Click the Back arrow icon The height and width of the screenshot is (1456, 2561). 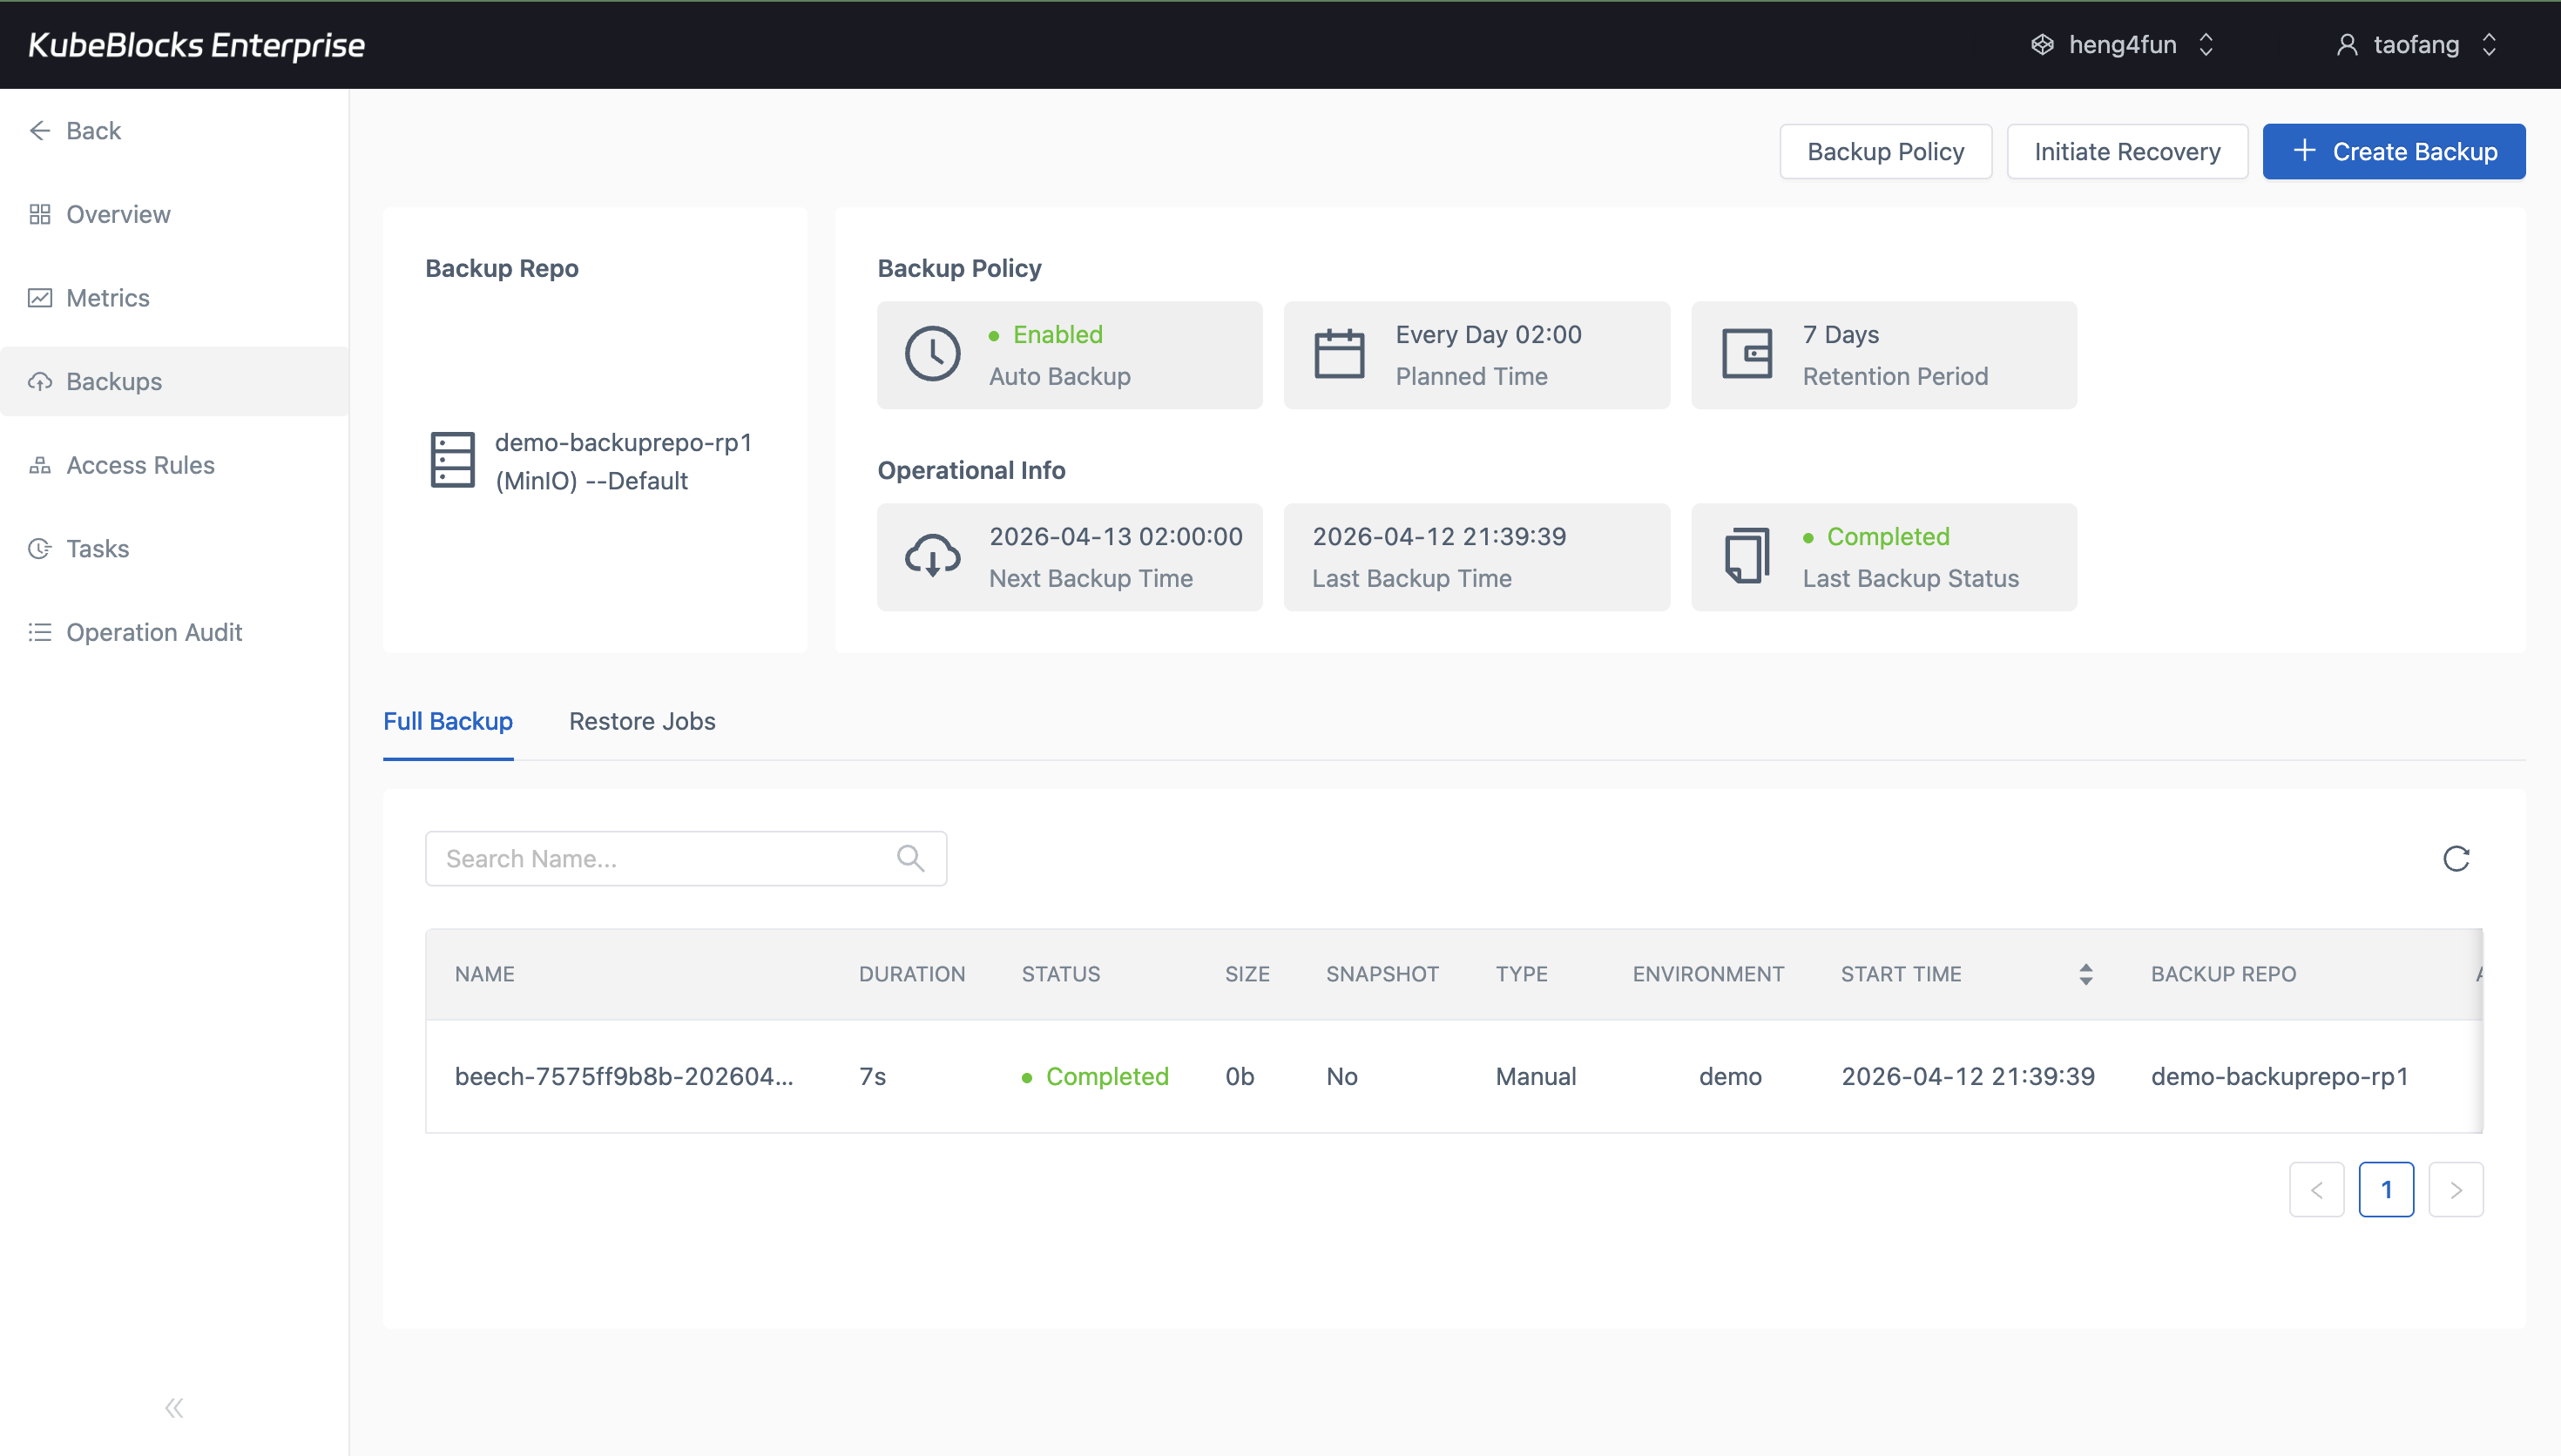coord(40,131)
